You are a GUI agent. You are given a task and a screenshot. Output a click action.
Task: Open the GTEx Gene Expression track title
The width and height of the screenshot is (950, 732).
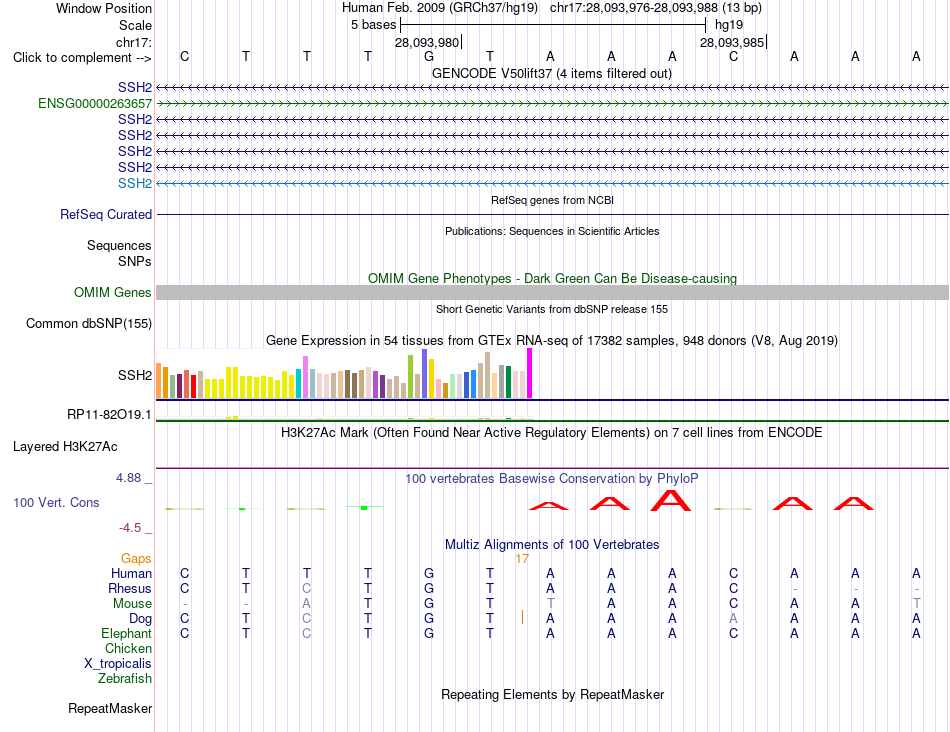tap(552, 341)
